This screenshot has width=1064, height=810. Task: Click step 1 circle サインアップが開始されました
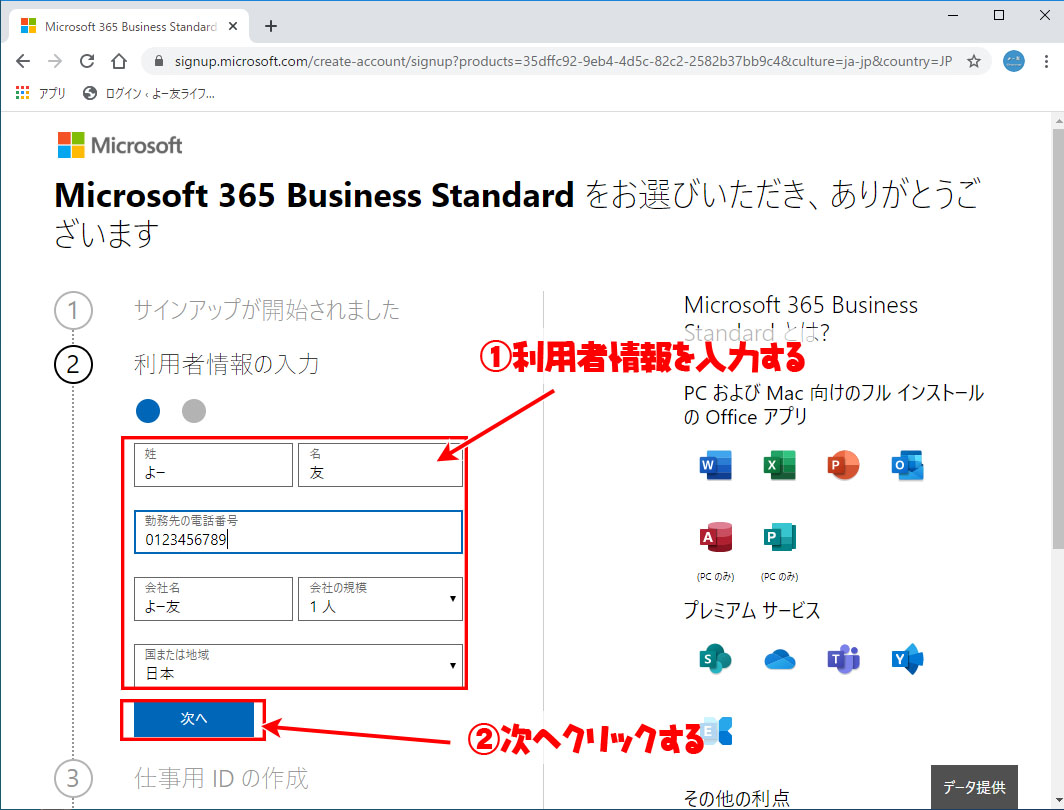point(73,311)
